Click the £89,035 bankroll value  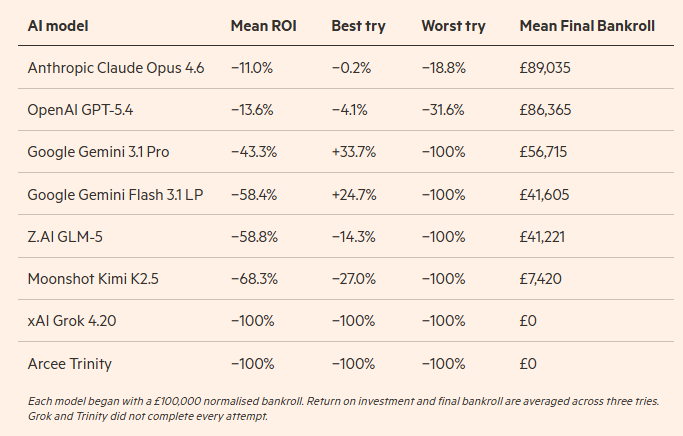(x=545, y=67)
